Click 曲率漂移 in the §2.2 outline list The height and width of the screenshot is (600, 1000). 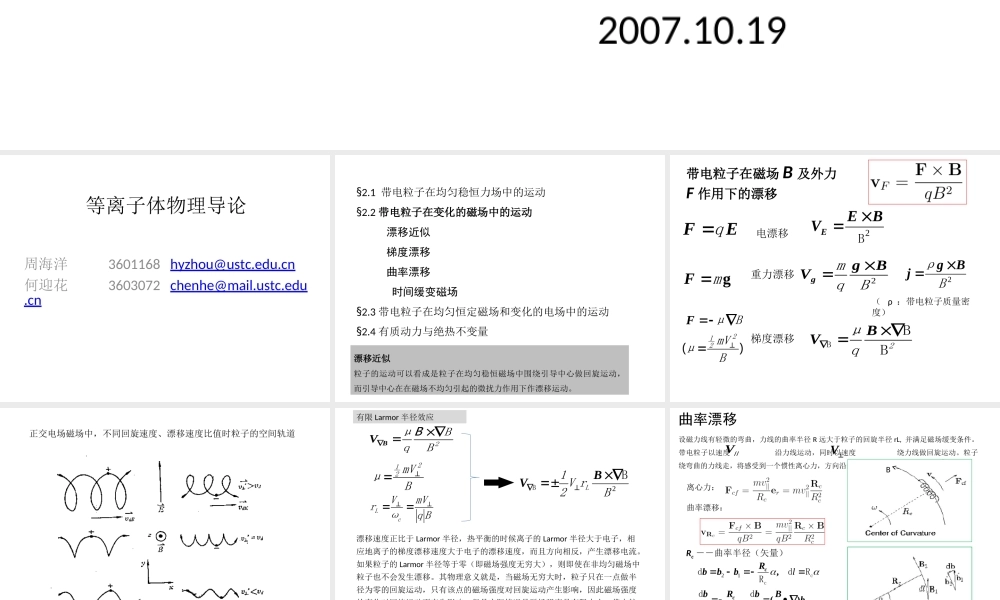408,272
